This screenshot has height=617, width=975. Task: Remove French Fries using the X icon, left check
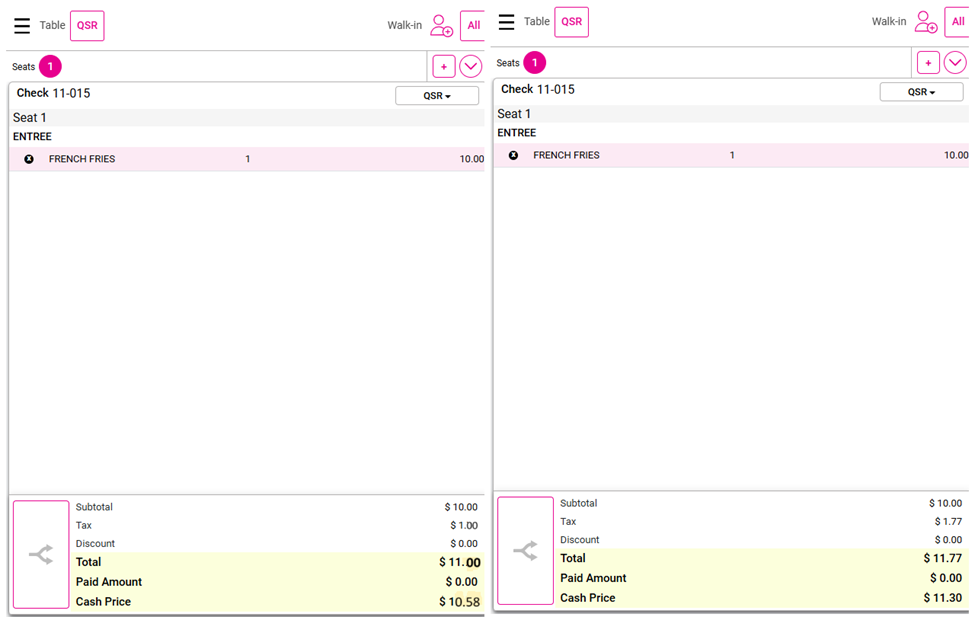click(x=29, y=159)
